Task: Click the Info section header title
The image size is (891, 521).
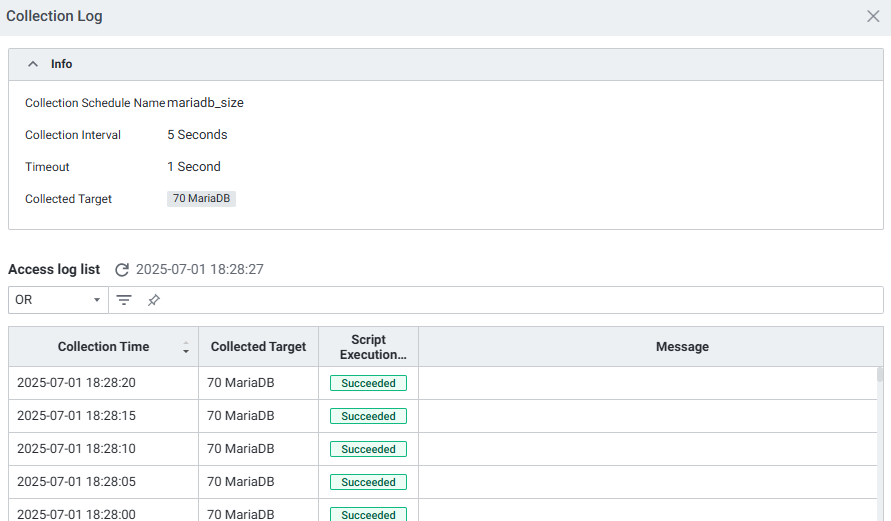Action: pyautogui.click(x=62, y=64)
